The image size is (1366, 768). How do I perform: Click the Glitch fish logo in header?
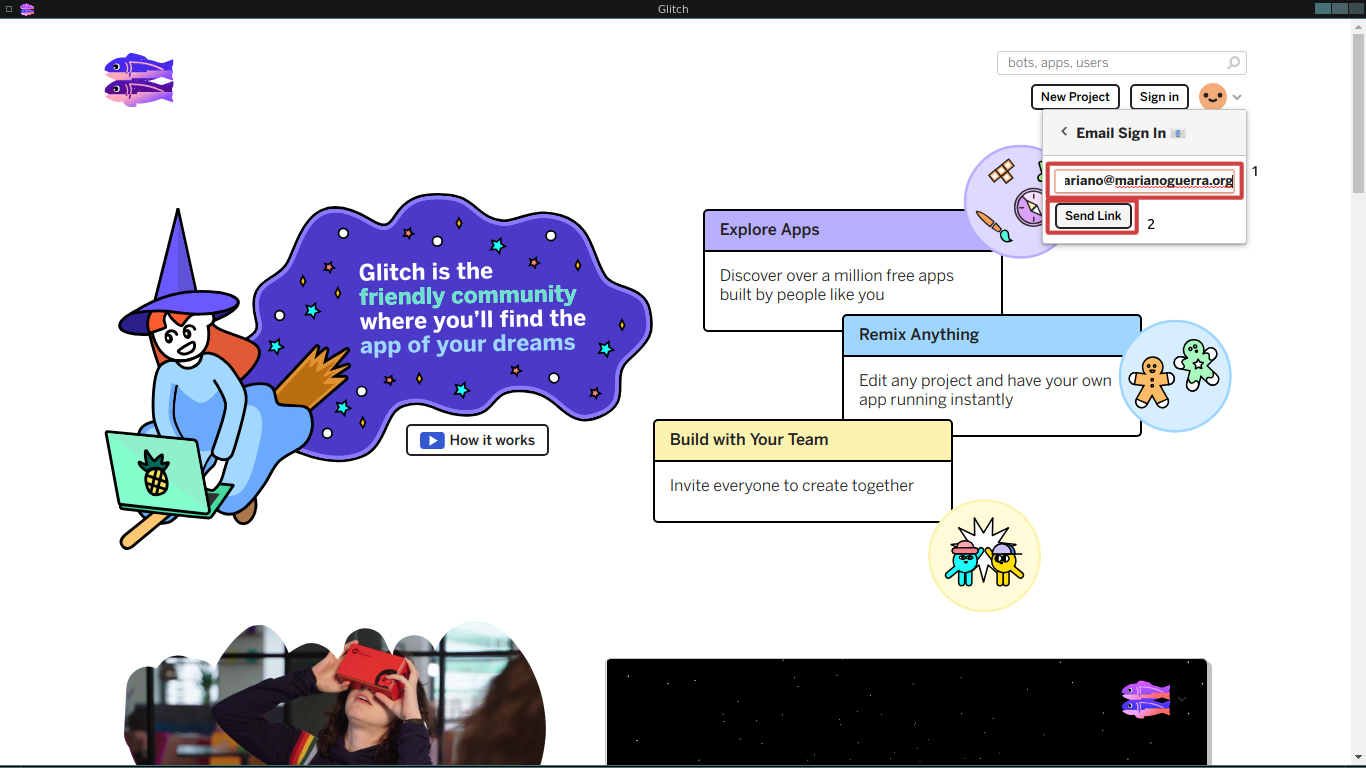[139, 80]
